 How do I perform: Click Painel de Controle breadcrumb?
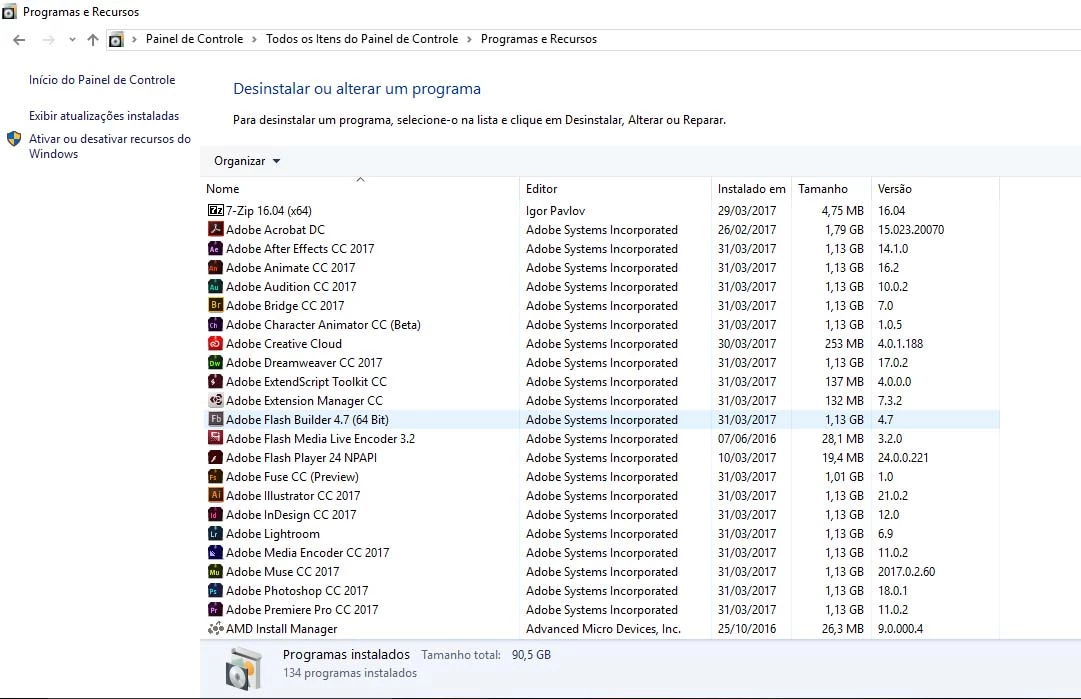click(x=194, y=39)
